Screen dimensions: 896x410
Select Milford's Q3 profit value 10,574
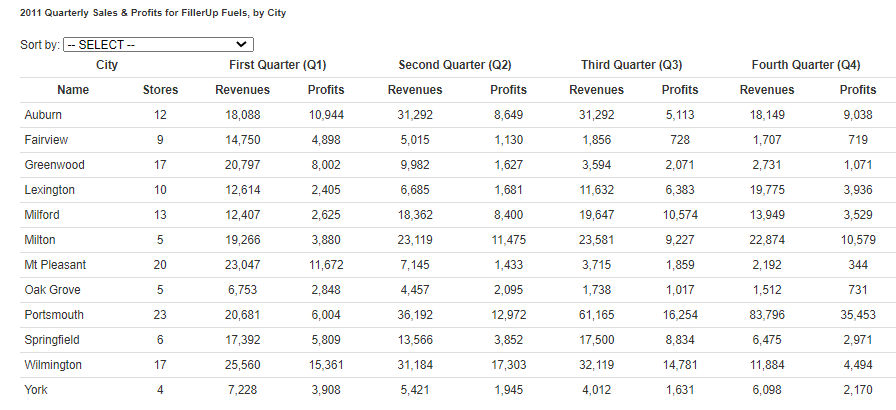click(x=680, y=215)
